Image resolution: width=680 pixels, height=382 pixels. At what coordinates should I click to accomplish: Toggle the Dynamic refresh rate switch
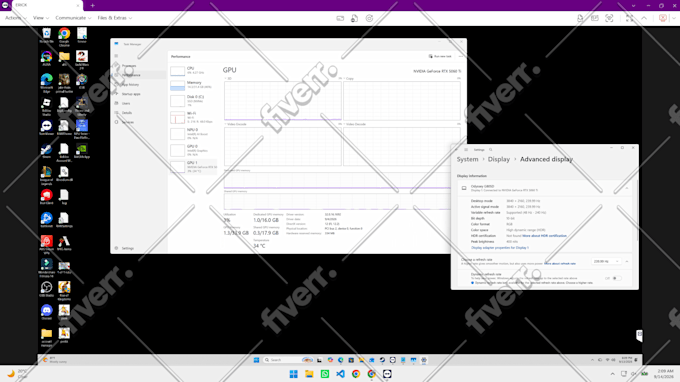tap(617, 278)
